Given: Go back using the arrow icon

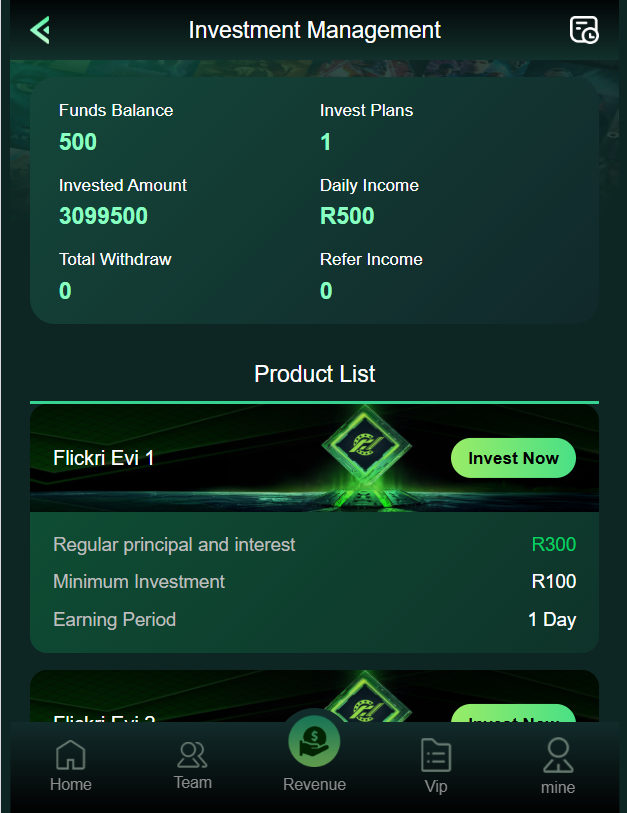Looking at the screenshot, I should pos(40,30).
